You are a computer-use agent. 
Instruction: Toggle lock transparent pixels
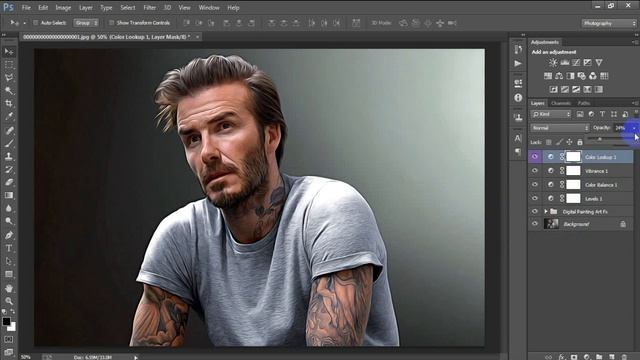[x=549, y=142]
